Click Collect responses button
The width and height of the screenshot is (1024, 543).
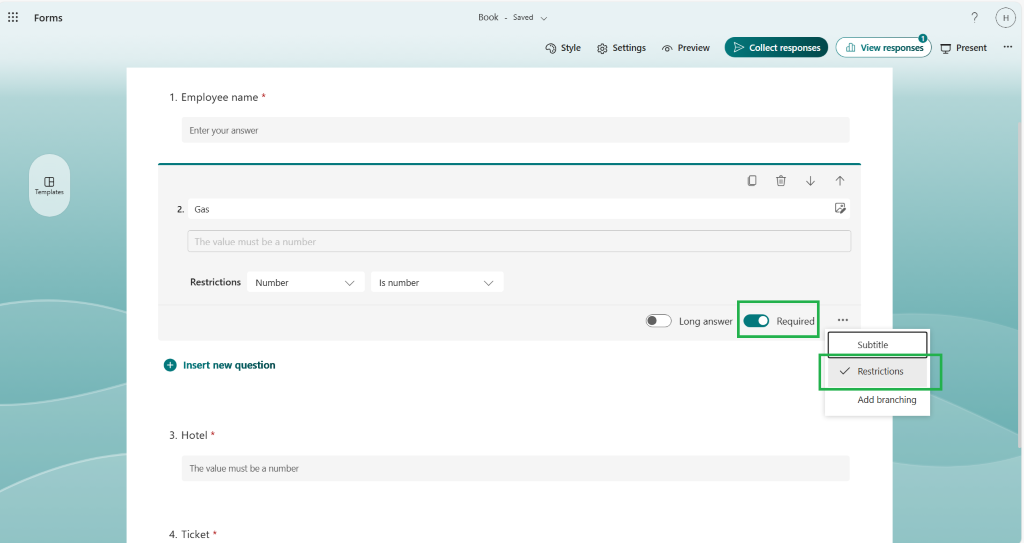(776, 48)
